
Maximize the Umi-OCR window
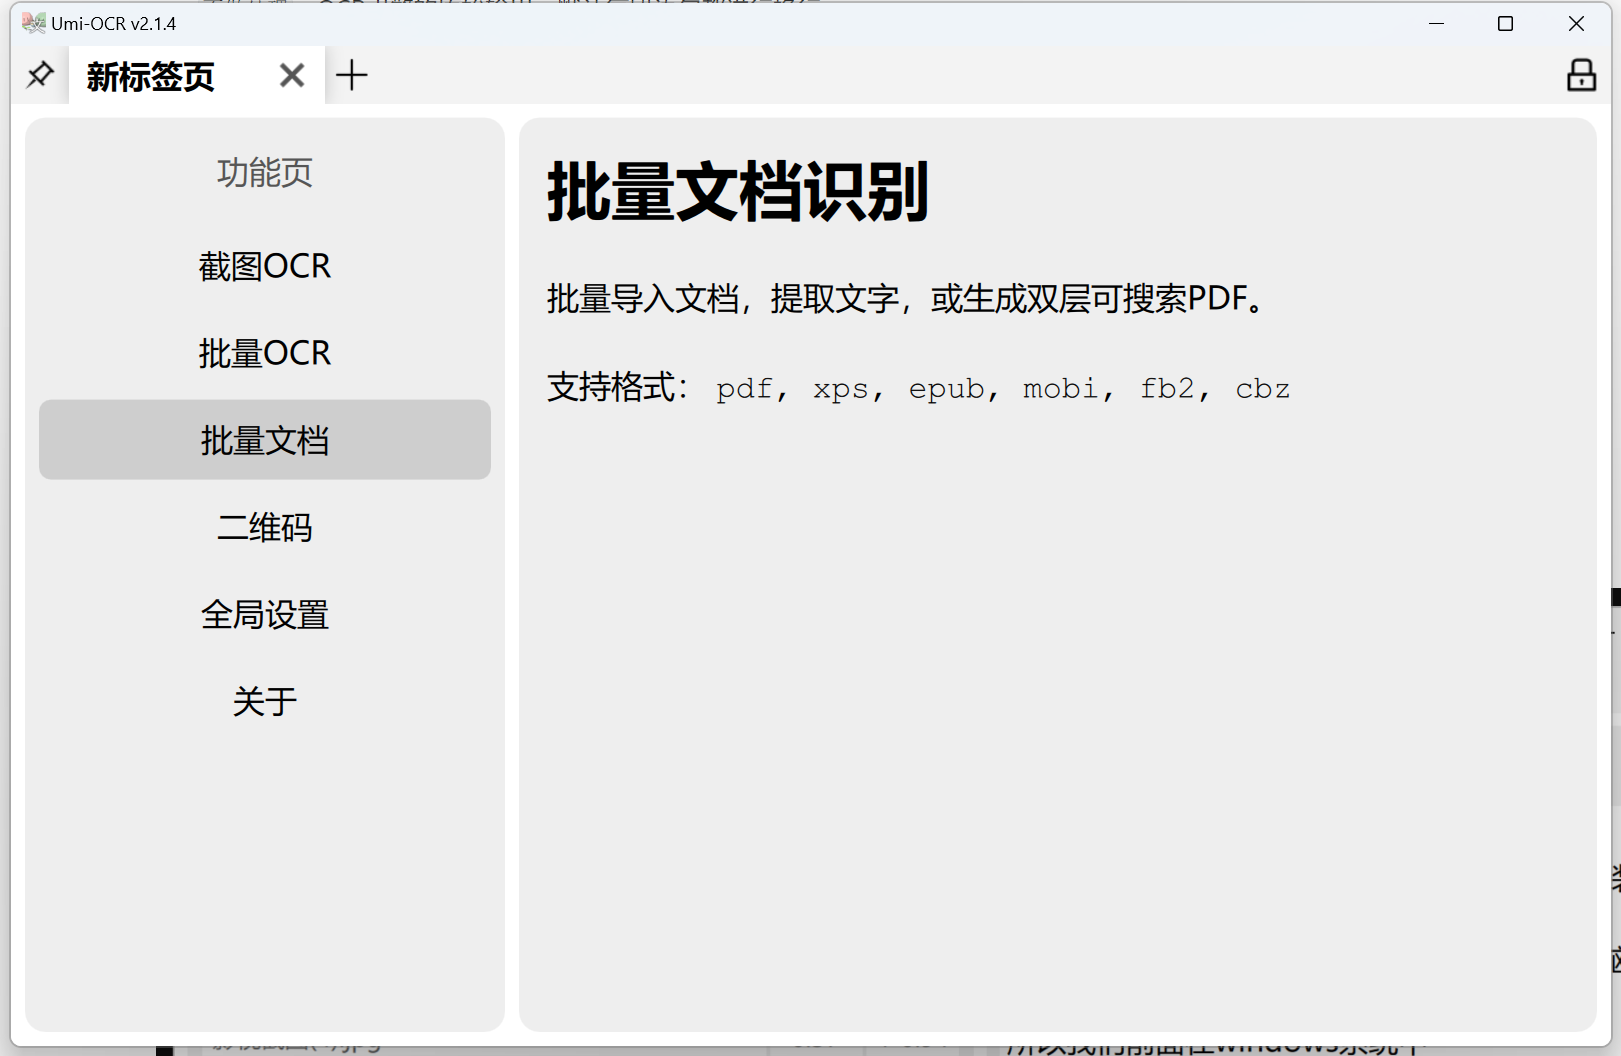pyautogui.click(x=1505, y=23)
